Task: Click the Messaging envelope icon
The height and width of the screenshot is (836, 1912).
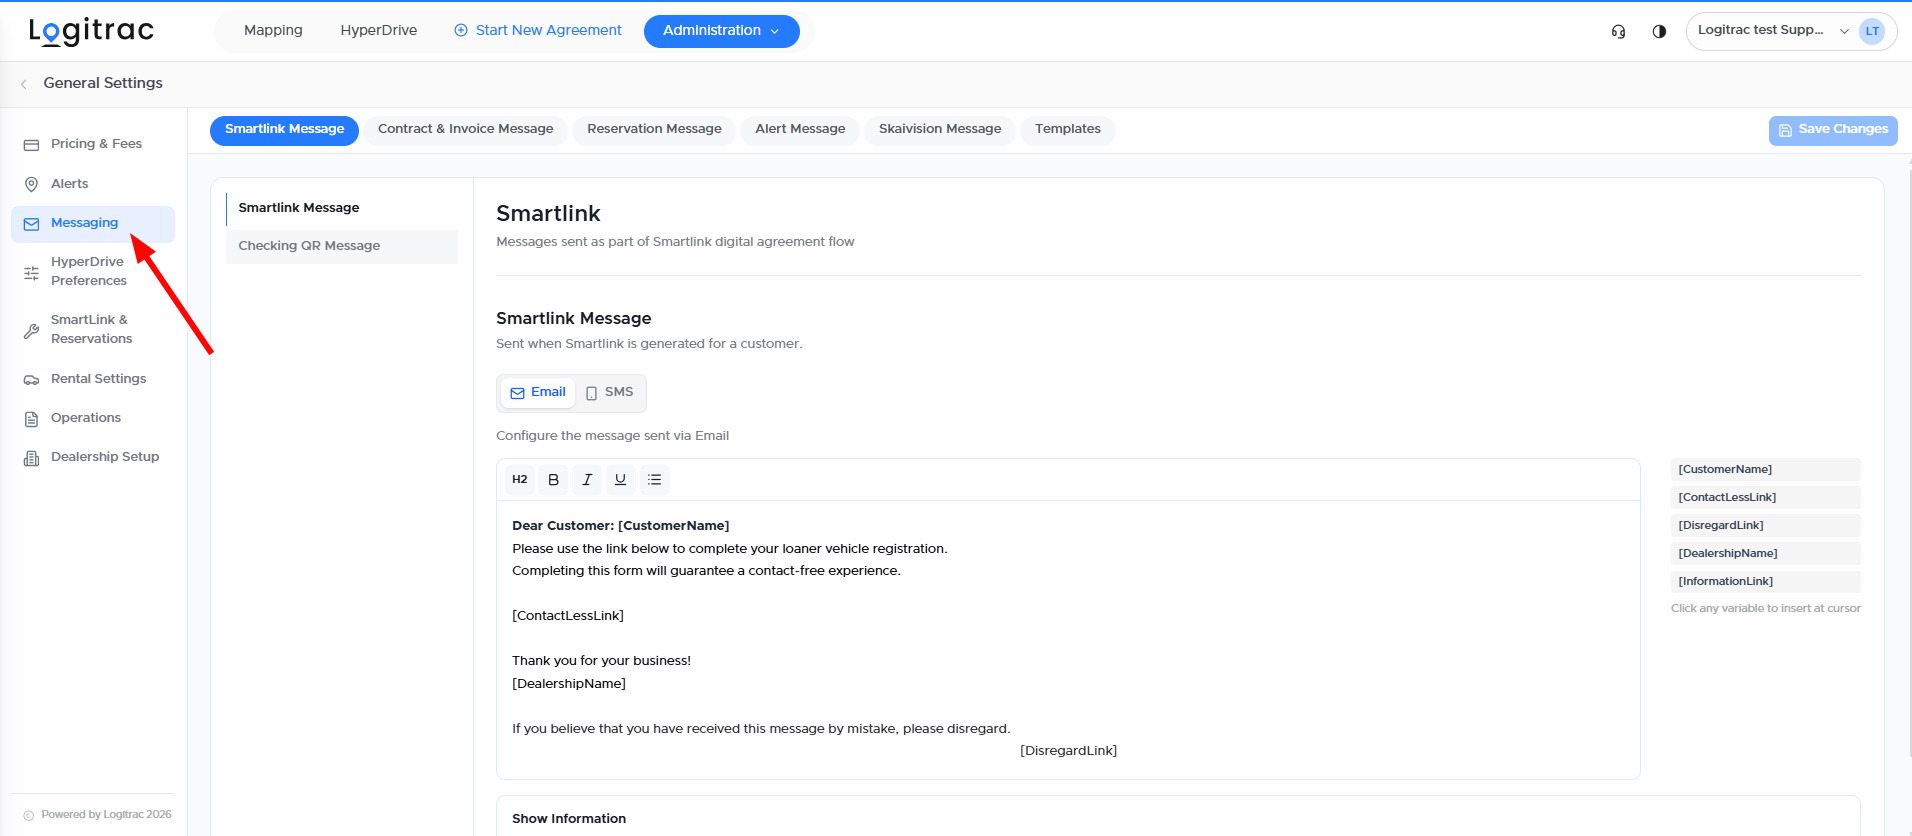Action: [31, 224]
